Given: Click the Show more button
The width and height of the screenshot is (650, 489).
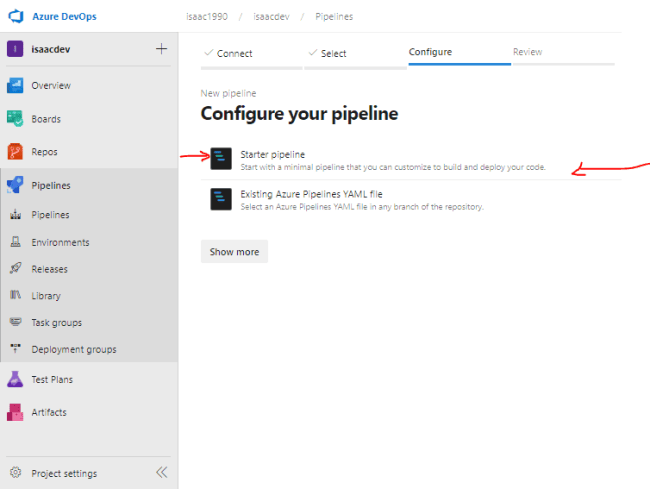Looking at the screenshot, I should click(x=234, y=252).
